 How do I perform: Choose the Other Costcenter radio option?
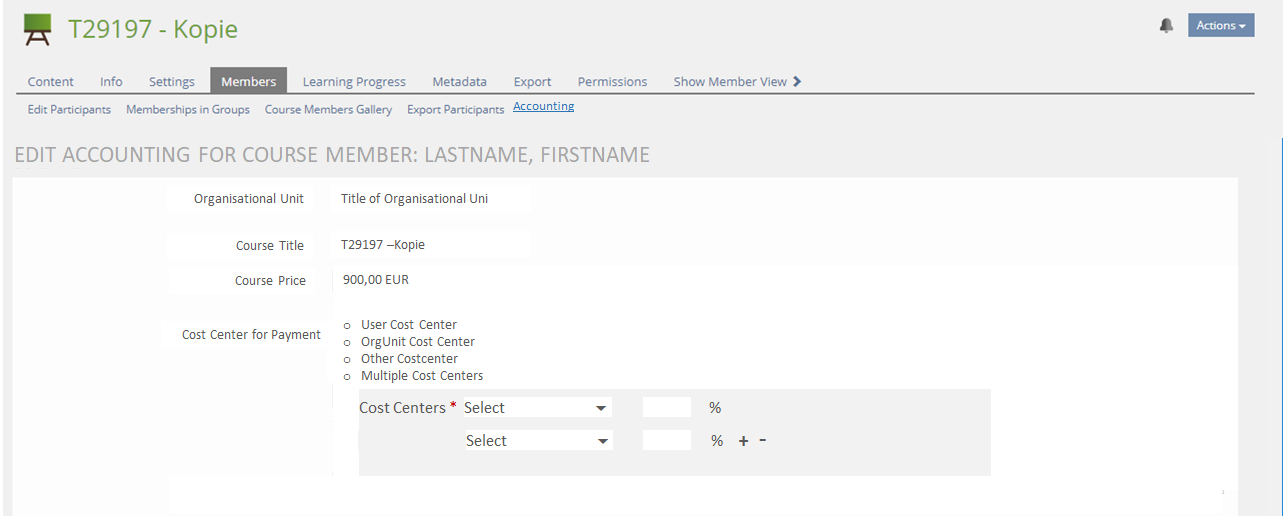(347, 359)
